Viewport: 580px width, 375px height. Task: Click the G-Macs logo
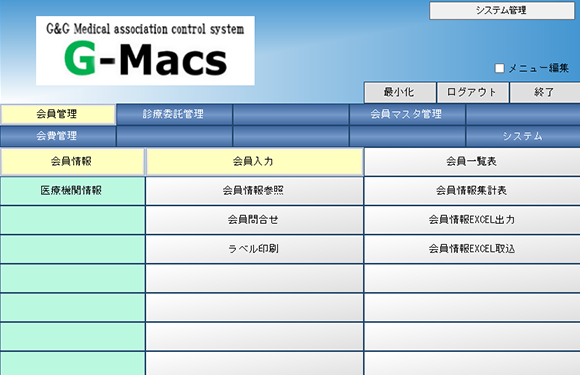point(145,51)
